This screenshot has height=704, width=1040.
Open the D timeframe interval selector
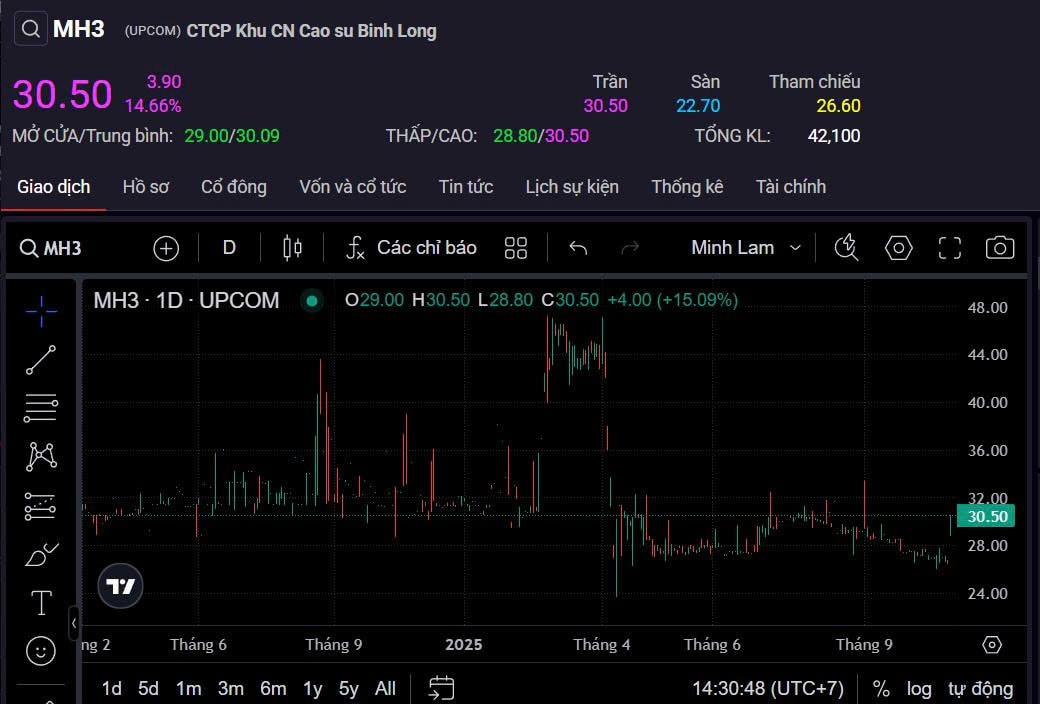tap(229, 248)
